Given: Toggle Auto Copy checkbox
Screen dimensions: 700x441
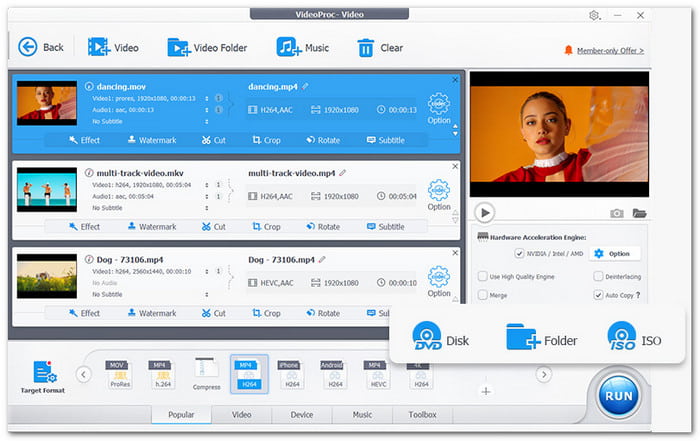Looking at the screenshot, I should tap(598, 295).
